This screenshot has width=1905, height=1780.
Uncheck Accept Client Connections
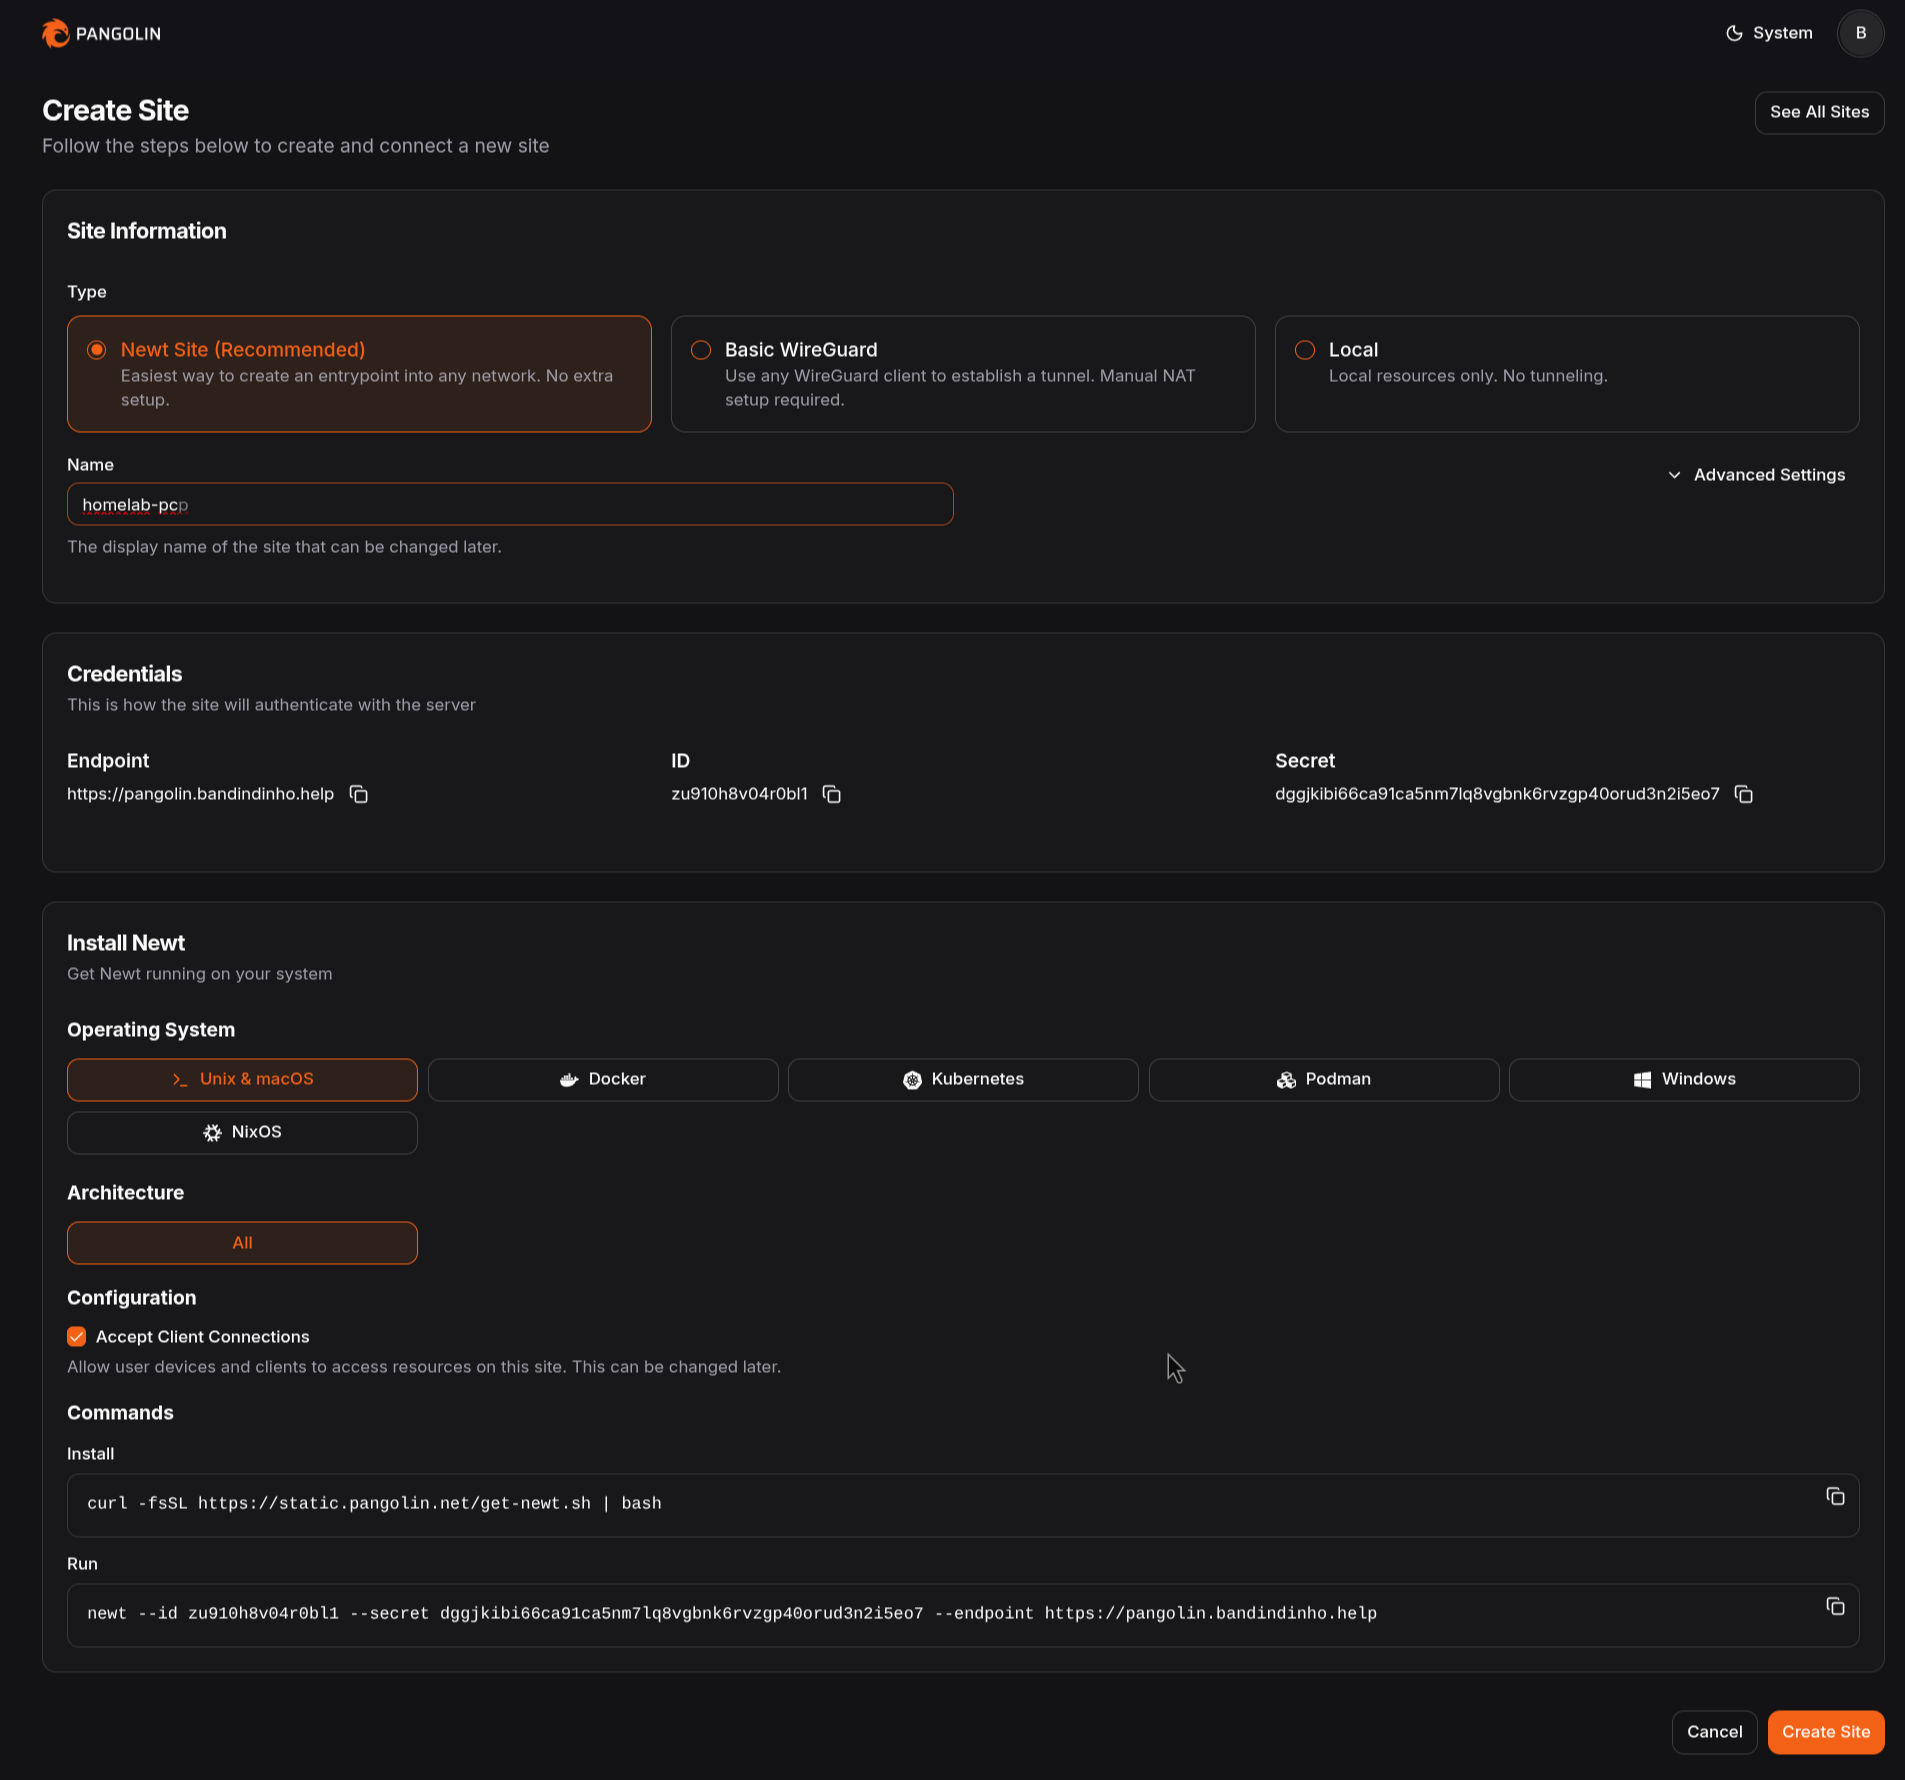[77, 1336]
